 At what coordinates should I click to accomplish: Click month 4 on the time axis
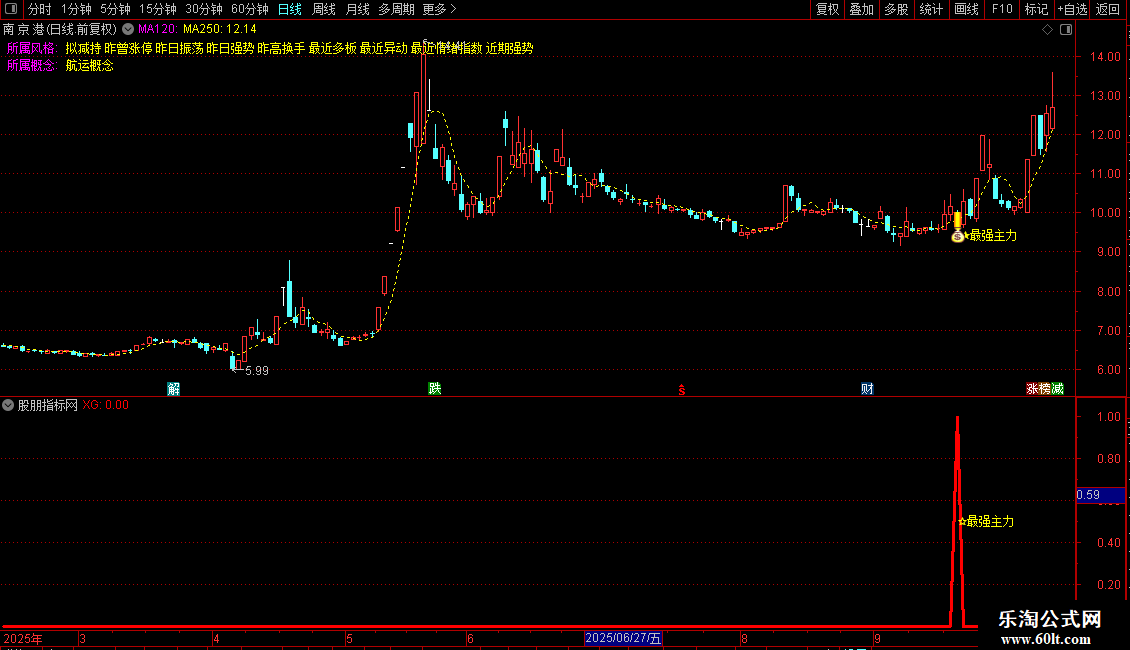tap(216, 639)
